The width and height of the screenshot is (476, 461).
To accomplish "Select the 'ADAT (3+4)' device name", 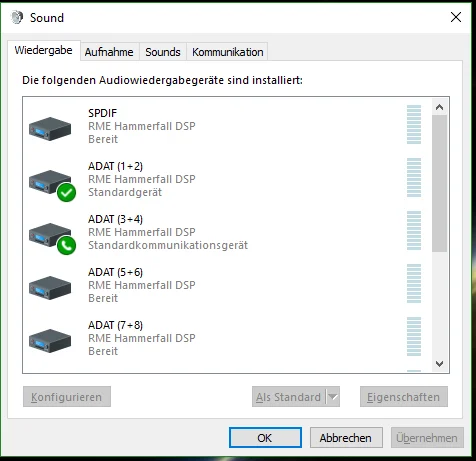I will pos(115,219).
